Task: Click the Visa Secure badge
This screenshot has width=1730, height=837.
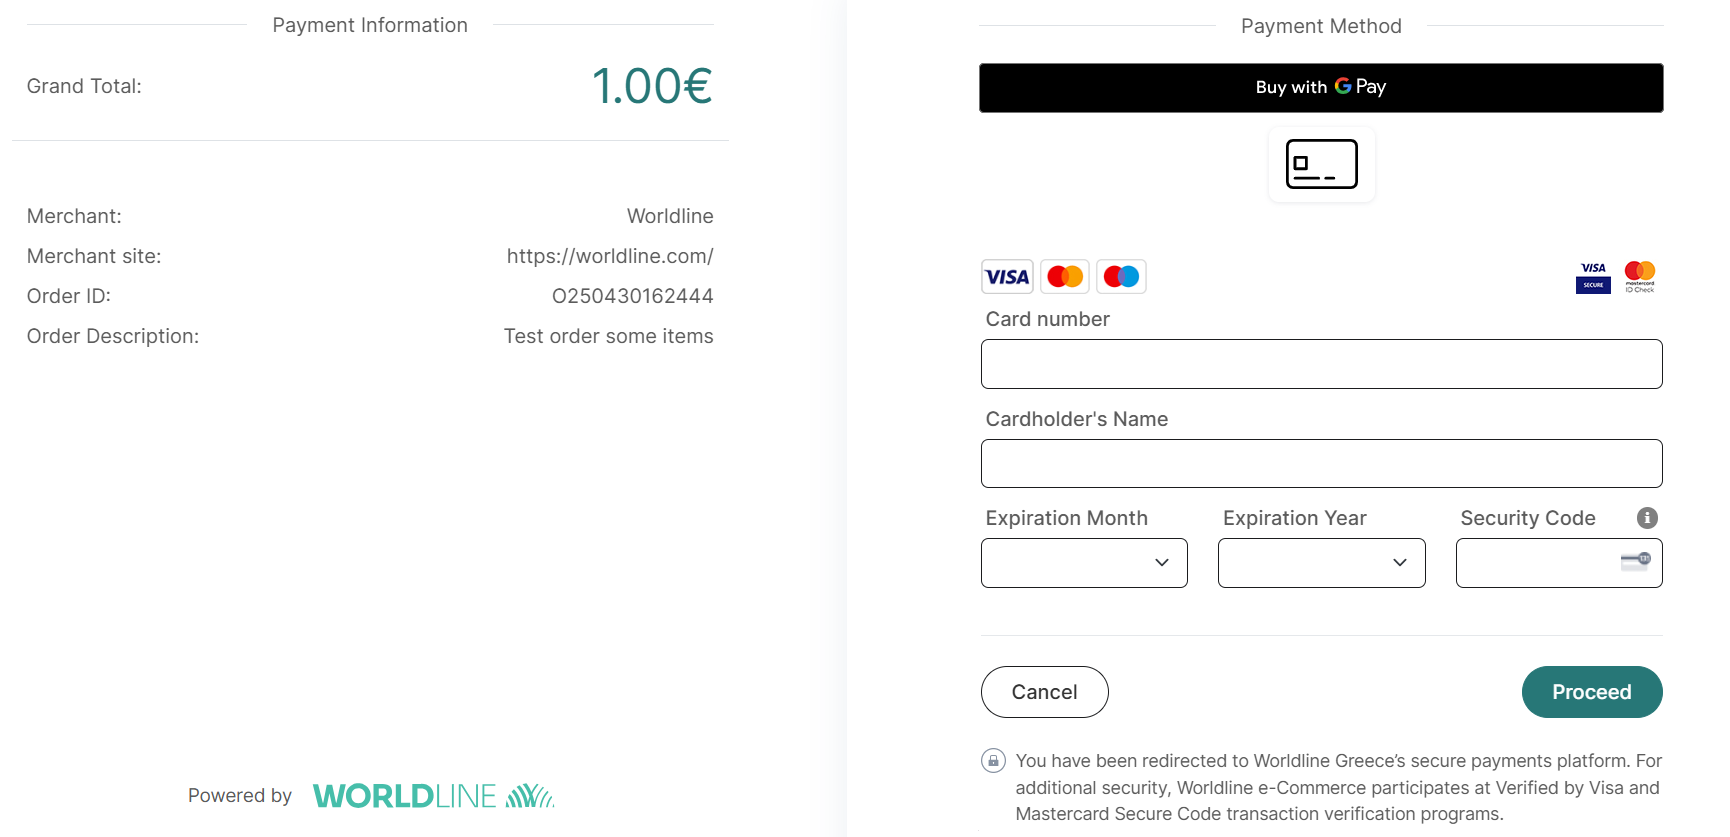Action: (x=1593, y=277)
